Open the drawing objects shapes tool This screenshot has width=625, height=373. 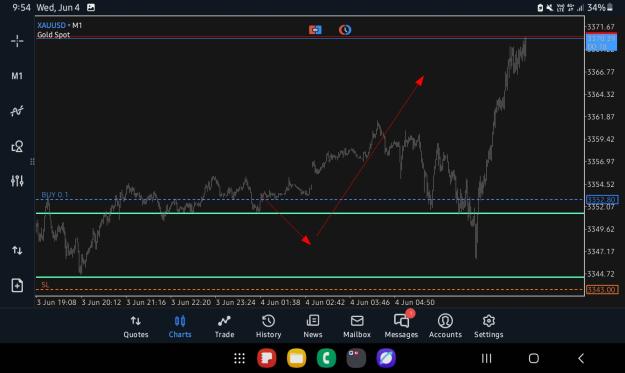(x=17, y=146)
